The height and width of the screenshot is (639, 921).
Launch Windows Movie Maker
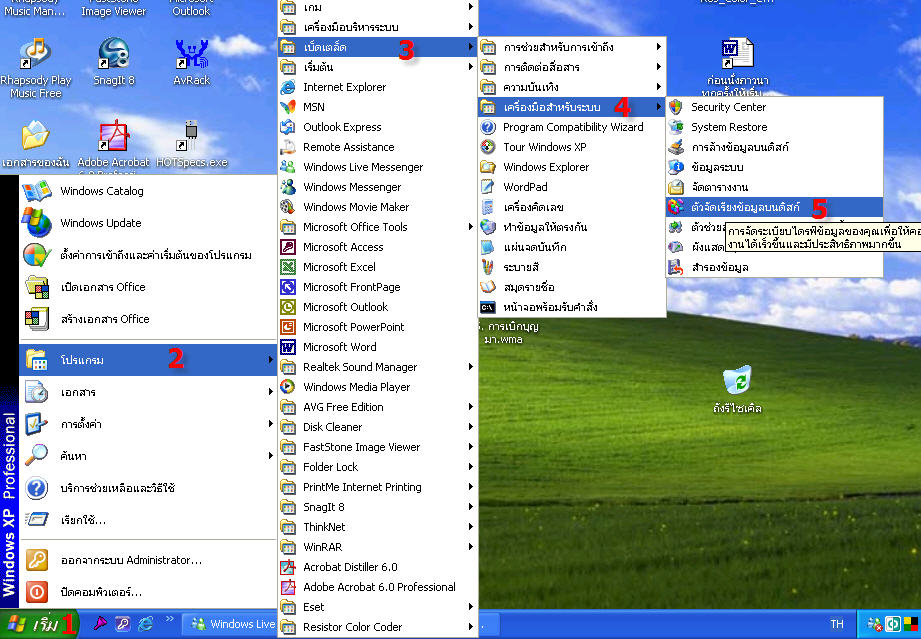coord(378,207)
